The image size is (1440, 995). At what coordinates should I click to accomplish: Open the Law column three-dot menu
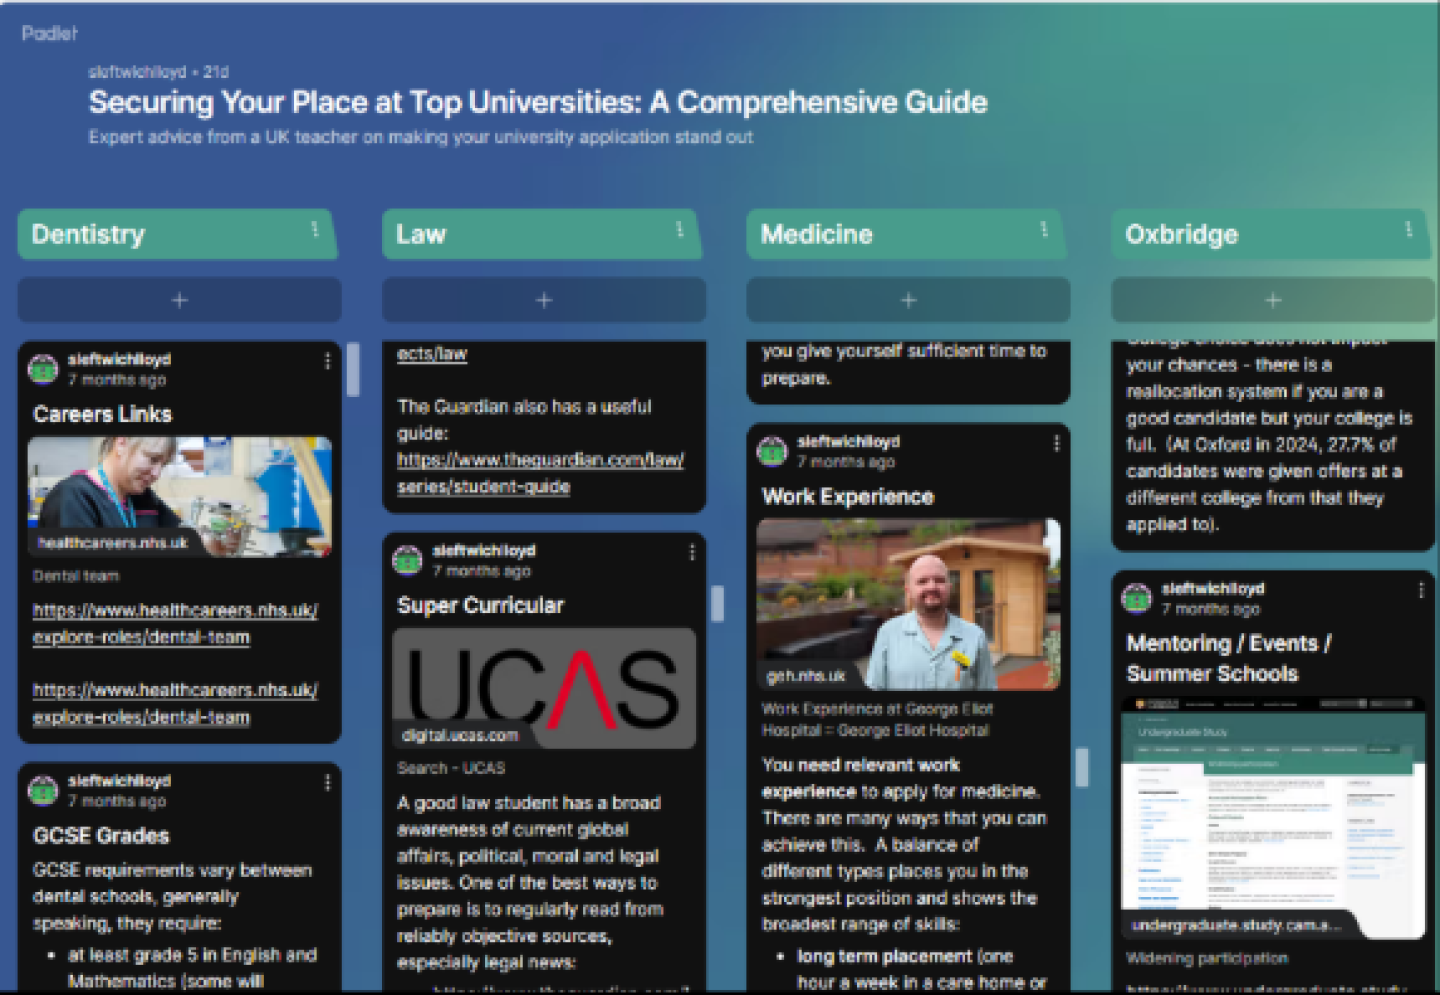click(680, 230)
